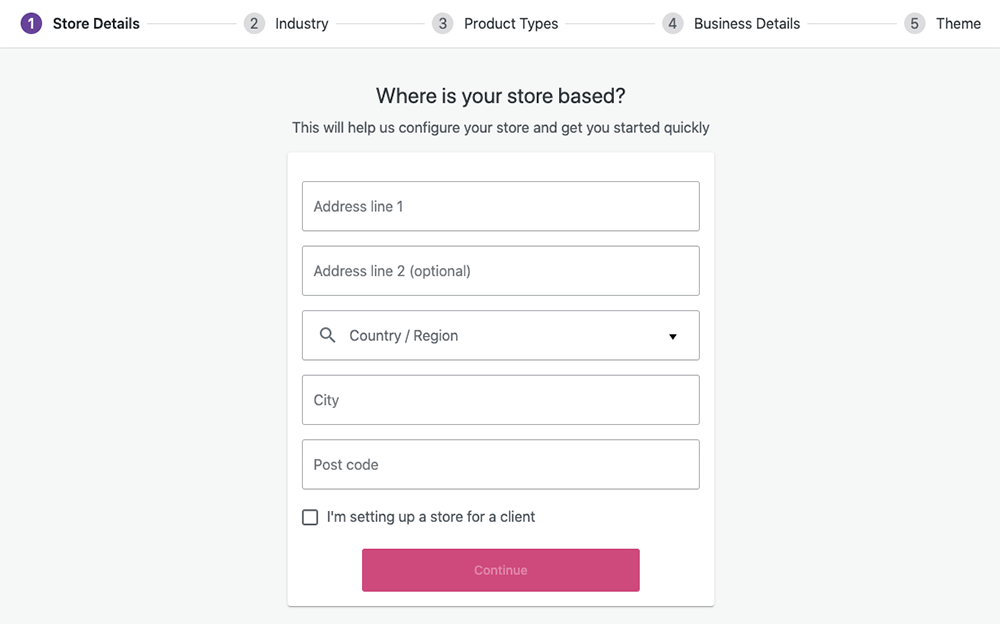Click the step 1 circle icon
Viewport: 1000px width, 624px height.
[31, 24]
